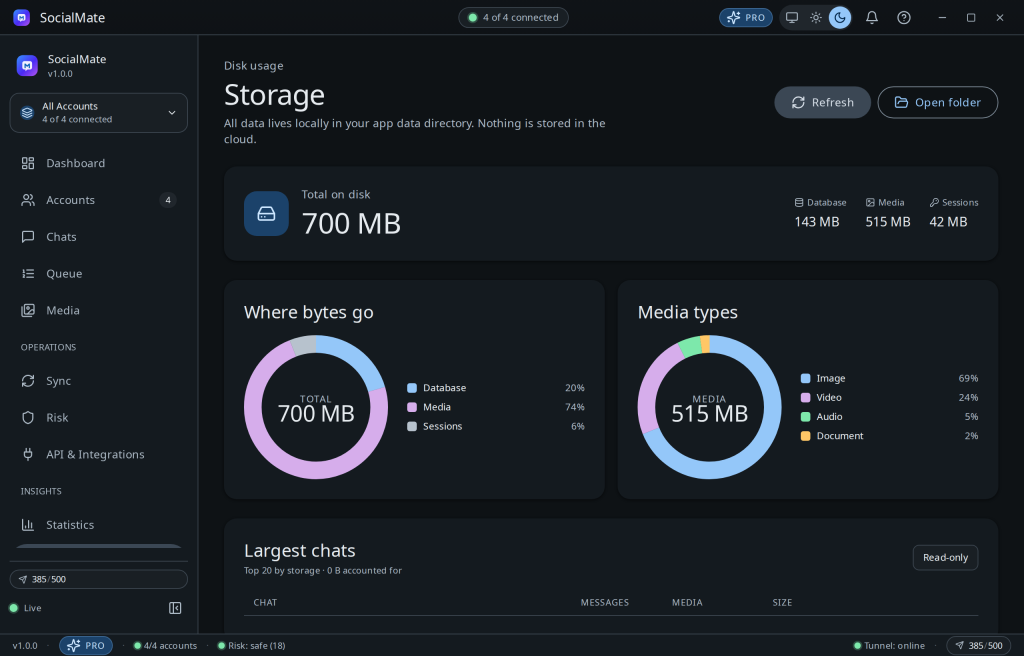Click the 74% Media percentage
1024x656 pixels.
575,407
